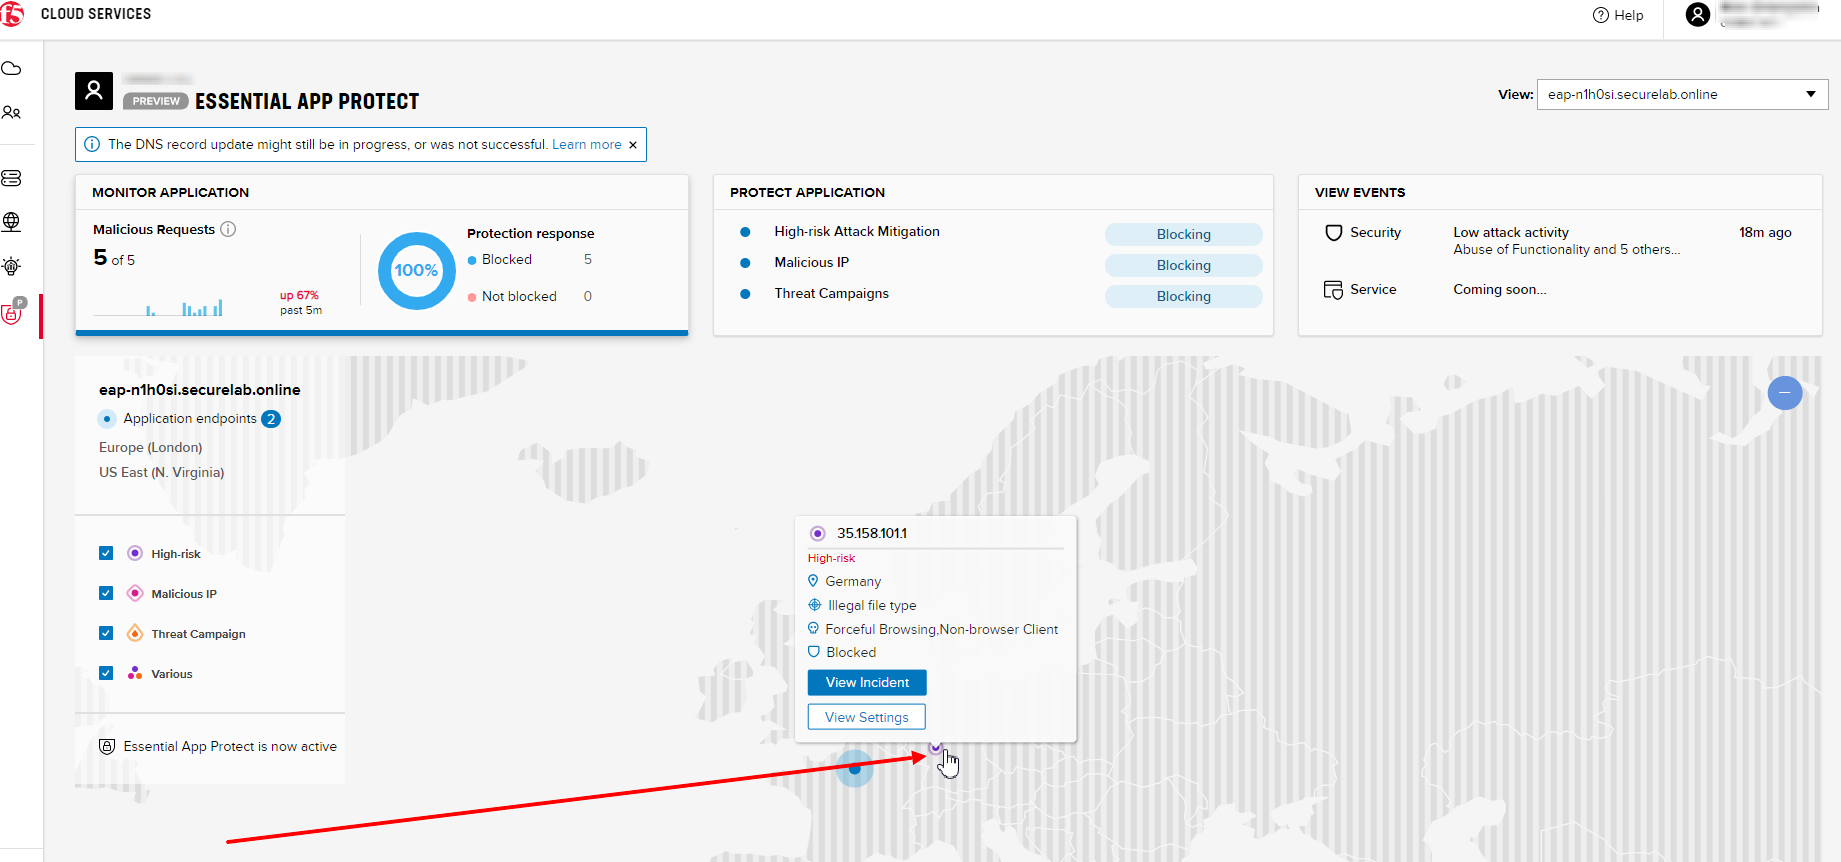Click the Essential App Protect active lock icon
The width and height of the screenshot is (1841, 862).
coord(107,747)
